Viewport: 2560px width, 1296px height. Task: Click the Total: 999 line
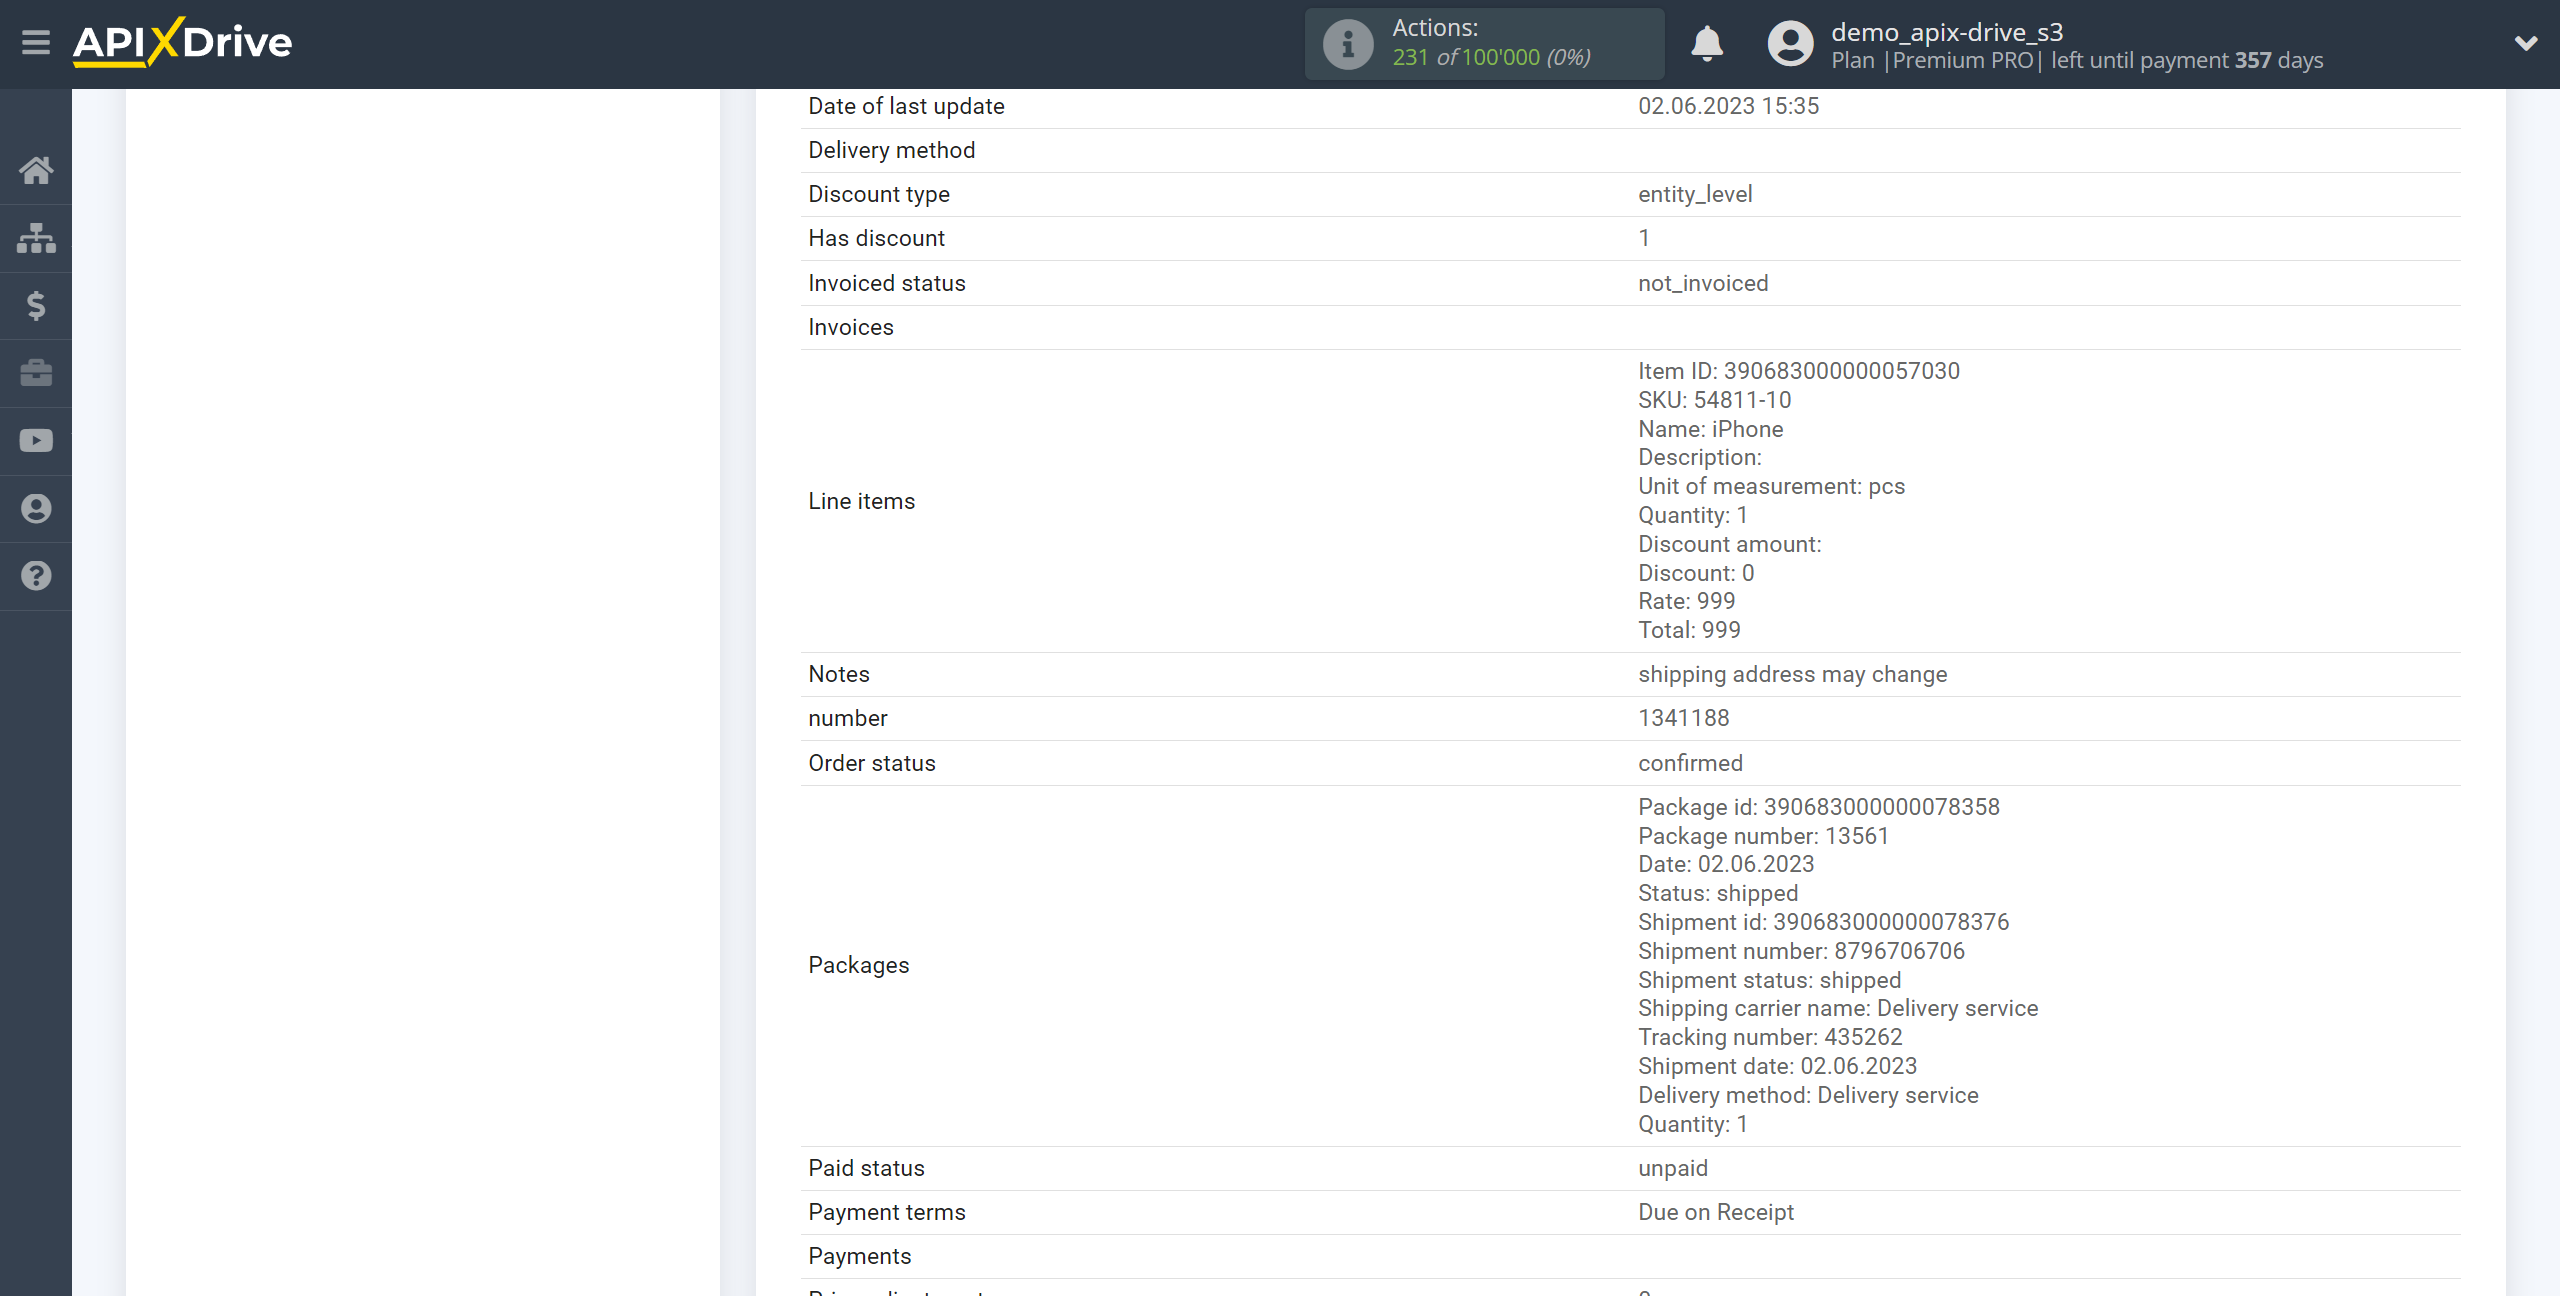coord(1689,631)
